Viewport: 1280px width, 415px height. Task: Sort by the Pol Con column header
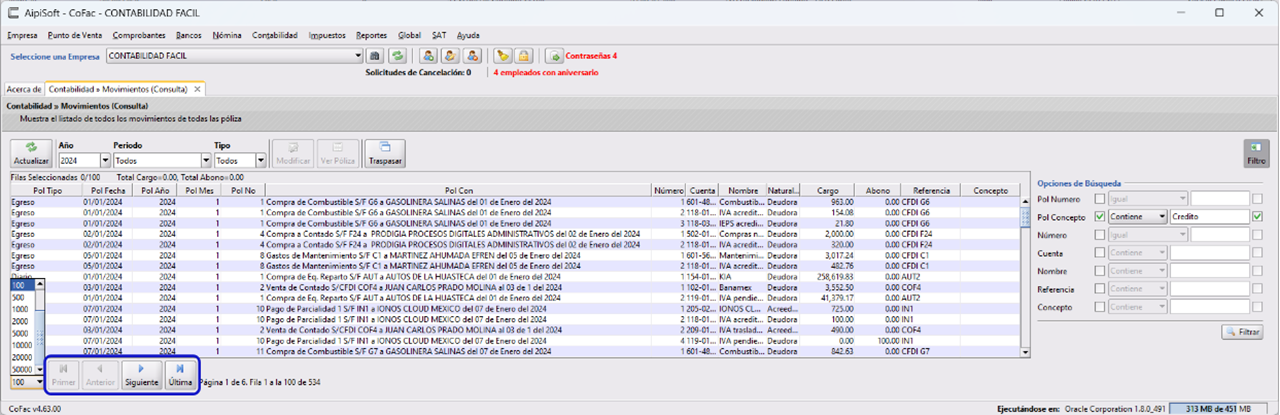[460, 189]
